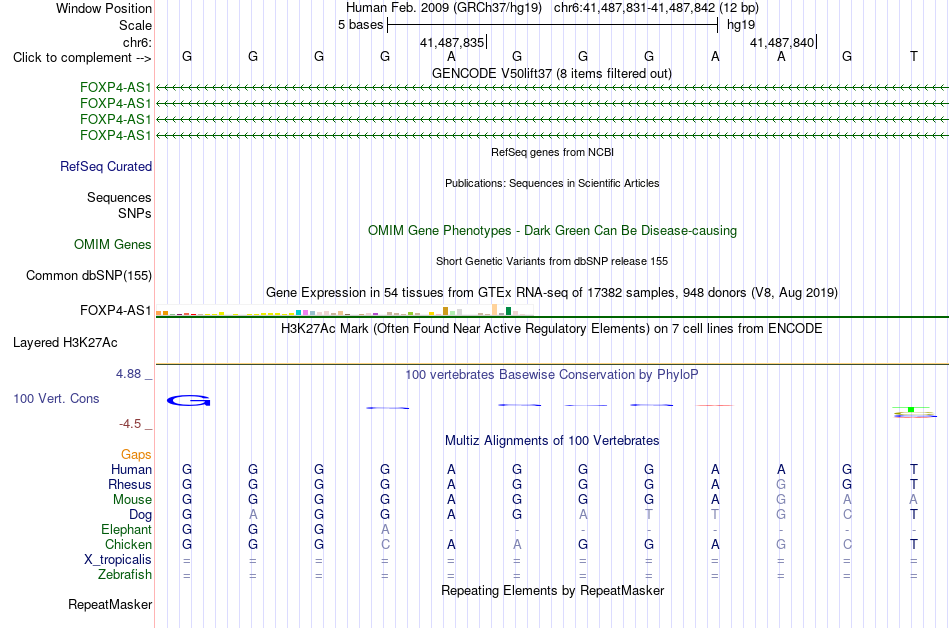Viewport: 950px width, 628px height.
Task: Open the RefSeq Curated track label
Action: [106, 167]
